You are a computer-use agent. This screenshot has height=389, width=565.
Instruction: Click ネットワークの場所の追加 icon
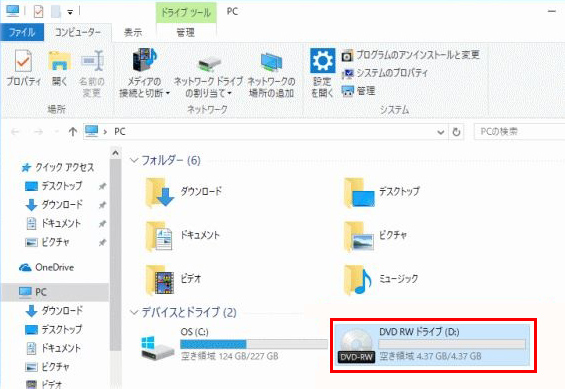point(271,62)
